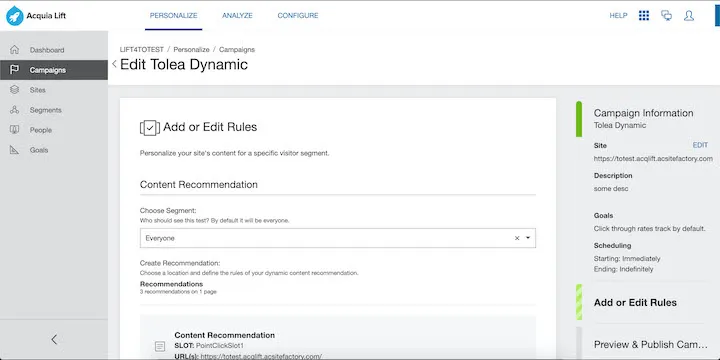Click the Sites layers icon

pyautogui.click(x=15, y=90)
